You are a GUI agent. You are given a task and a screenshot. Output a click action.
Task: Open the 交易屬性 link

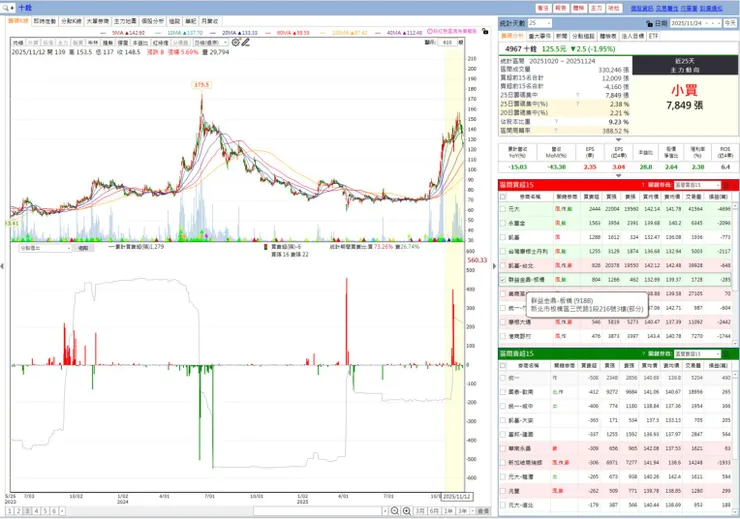[x=666, y=8]
